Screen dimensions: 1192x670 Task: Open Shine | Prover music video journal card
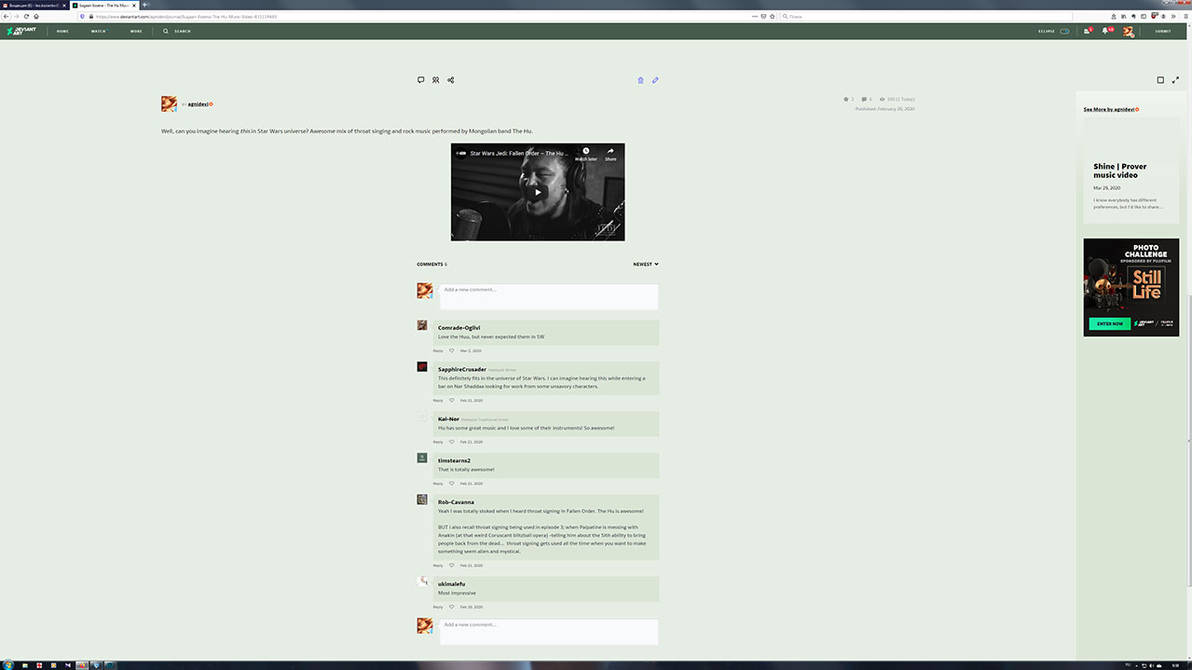(x=1130, y=170)
